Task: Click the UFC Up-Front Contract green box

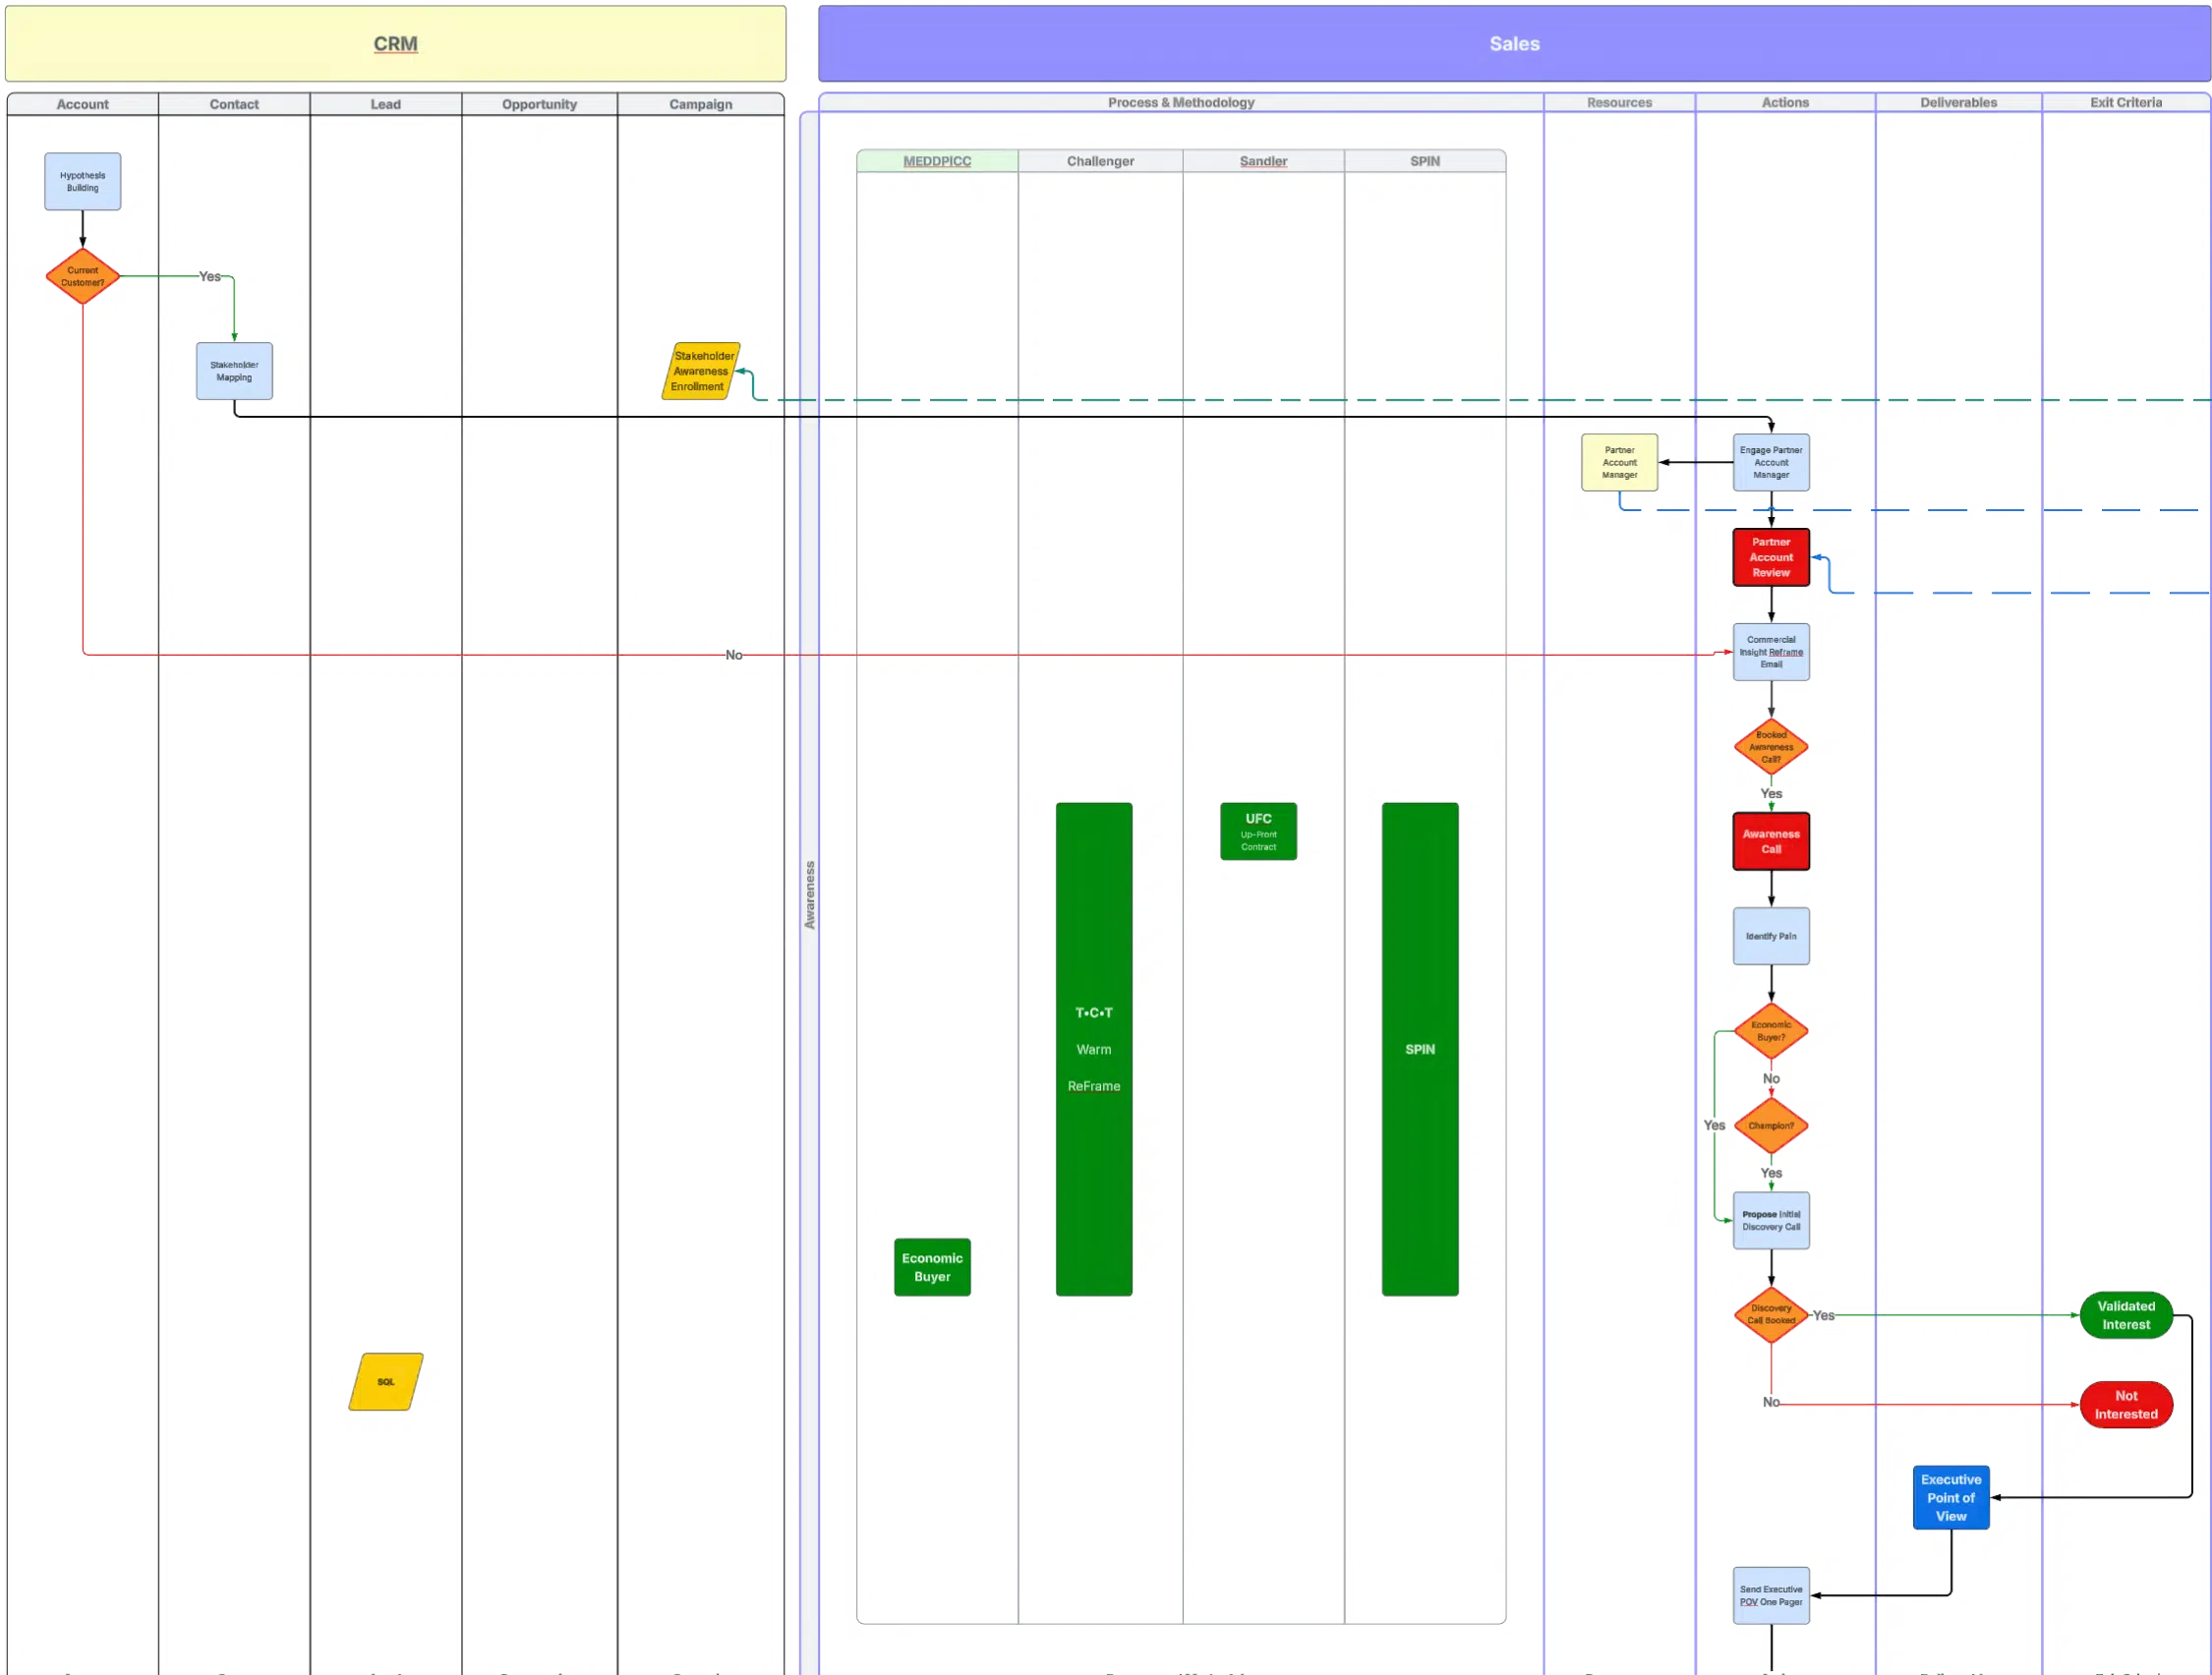Action: click(x=1258, y=831)
